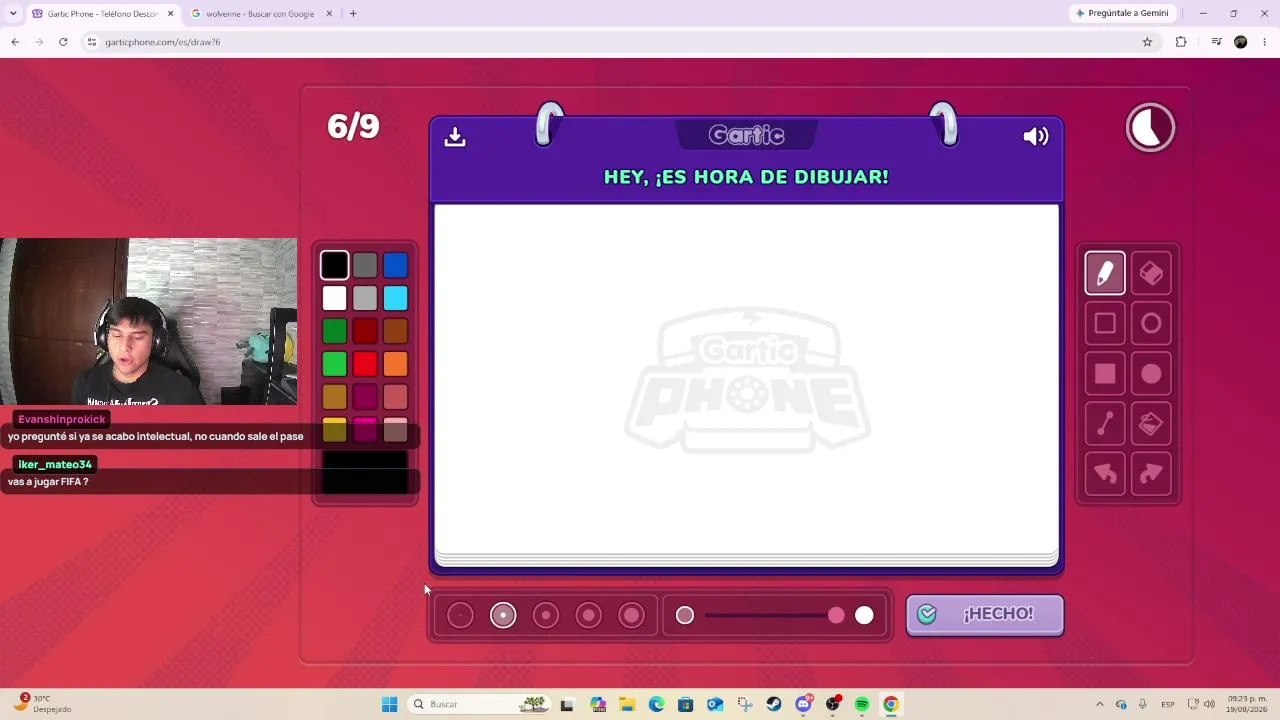This screenshot has height=720, width=1280.
Task: Pick the dark gray color swatch
Action: click(x=365, y=265)
